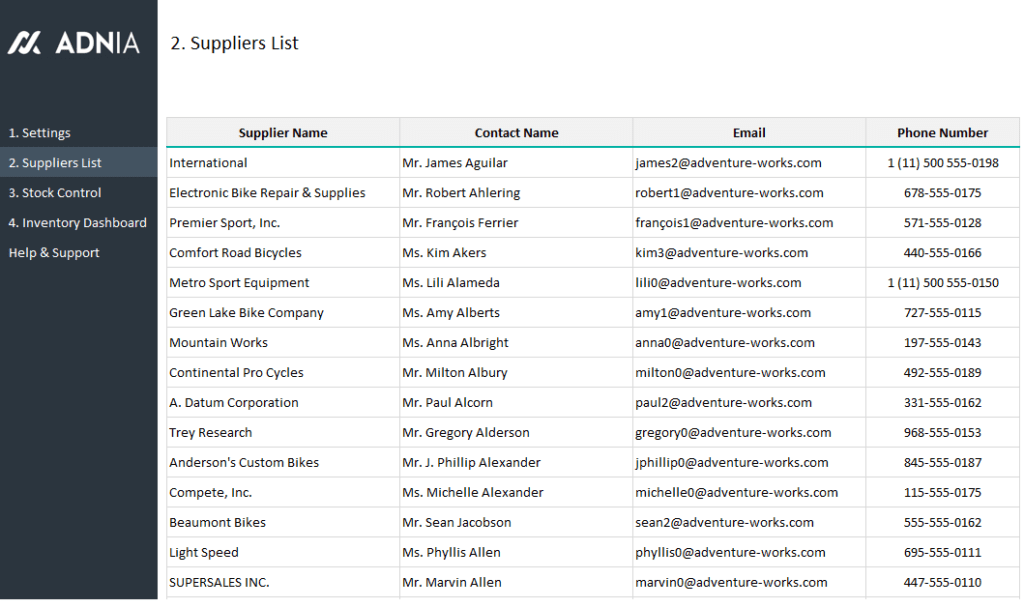Select Help & Support in the sidebar
This screenshot has width=1024, height=608.
pos(52,252)
